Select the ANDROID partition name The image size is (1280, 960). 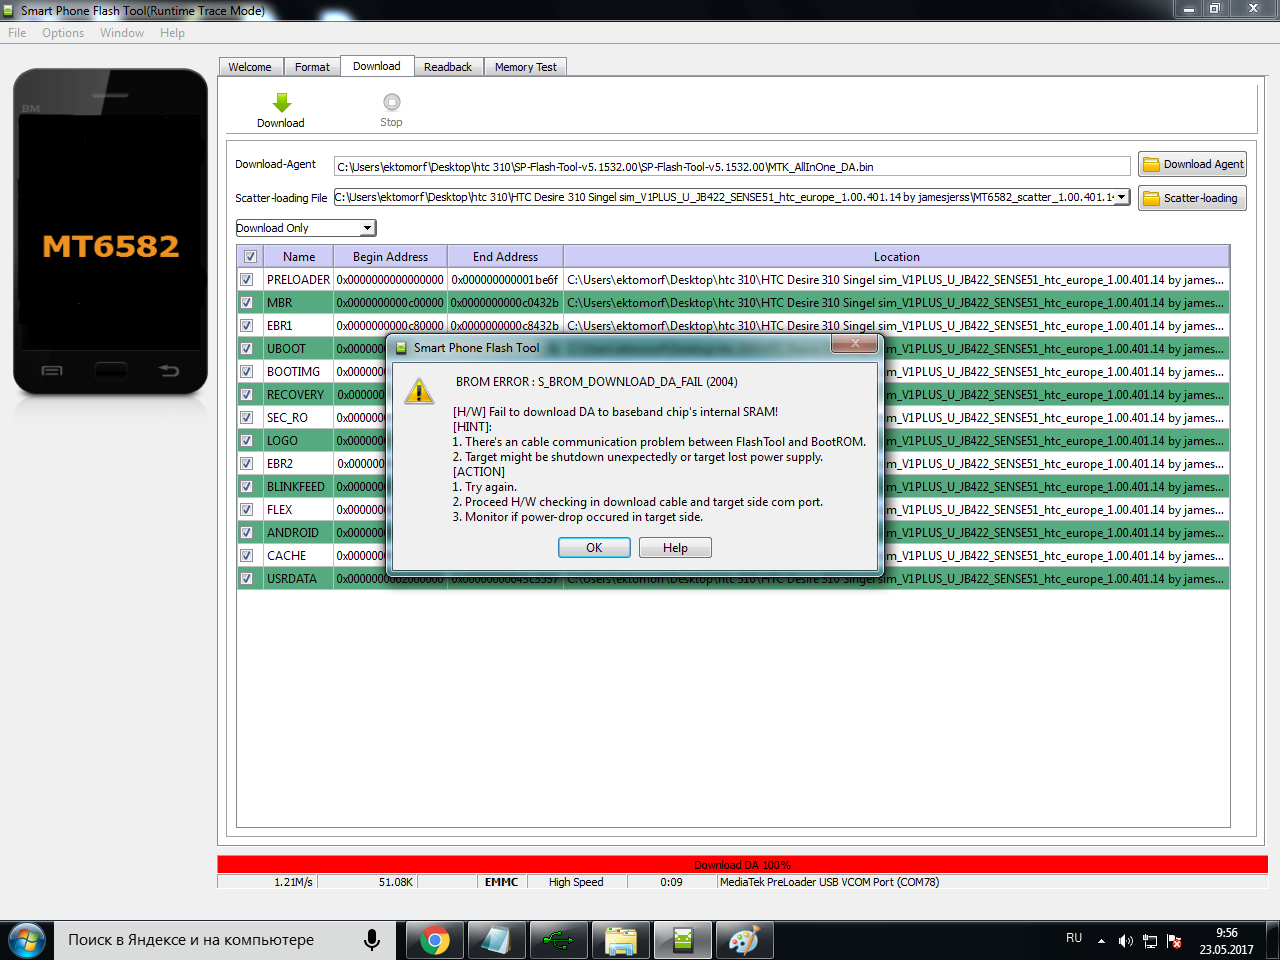(293, 533)
